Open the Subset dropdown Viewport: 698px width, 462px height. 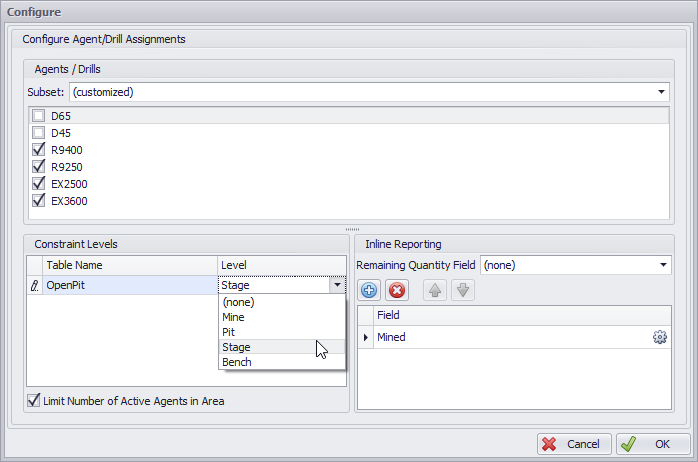[x=661, y=92]
